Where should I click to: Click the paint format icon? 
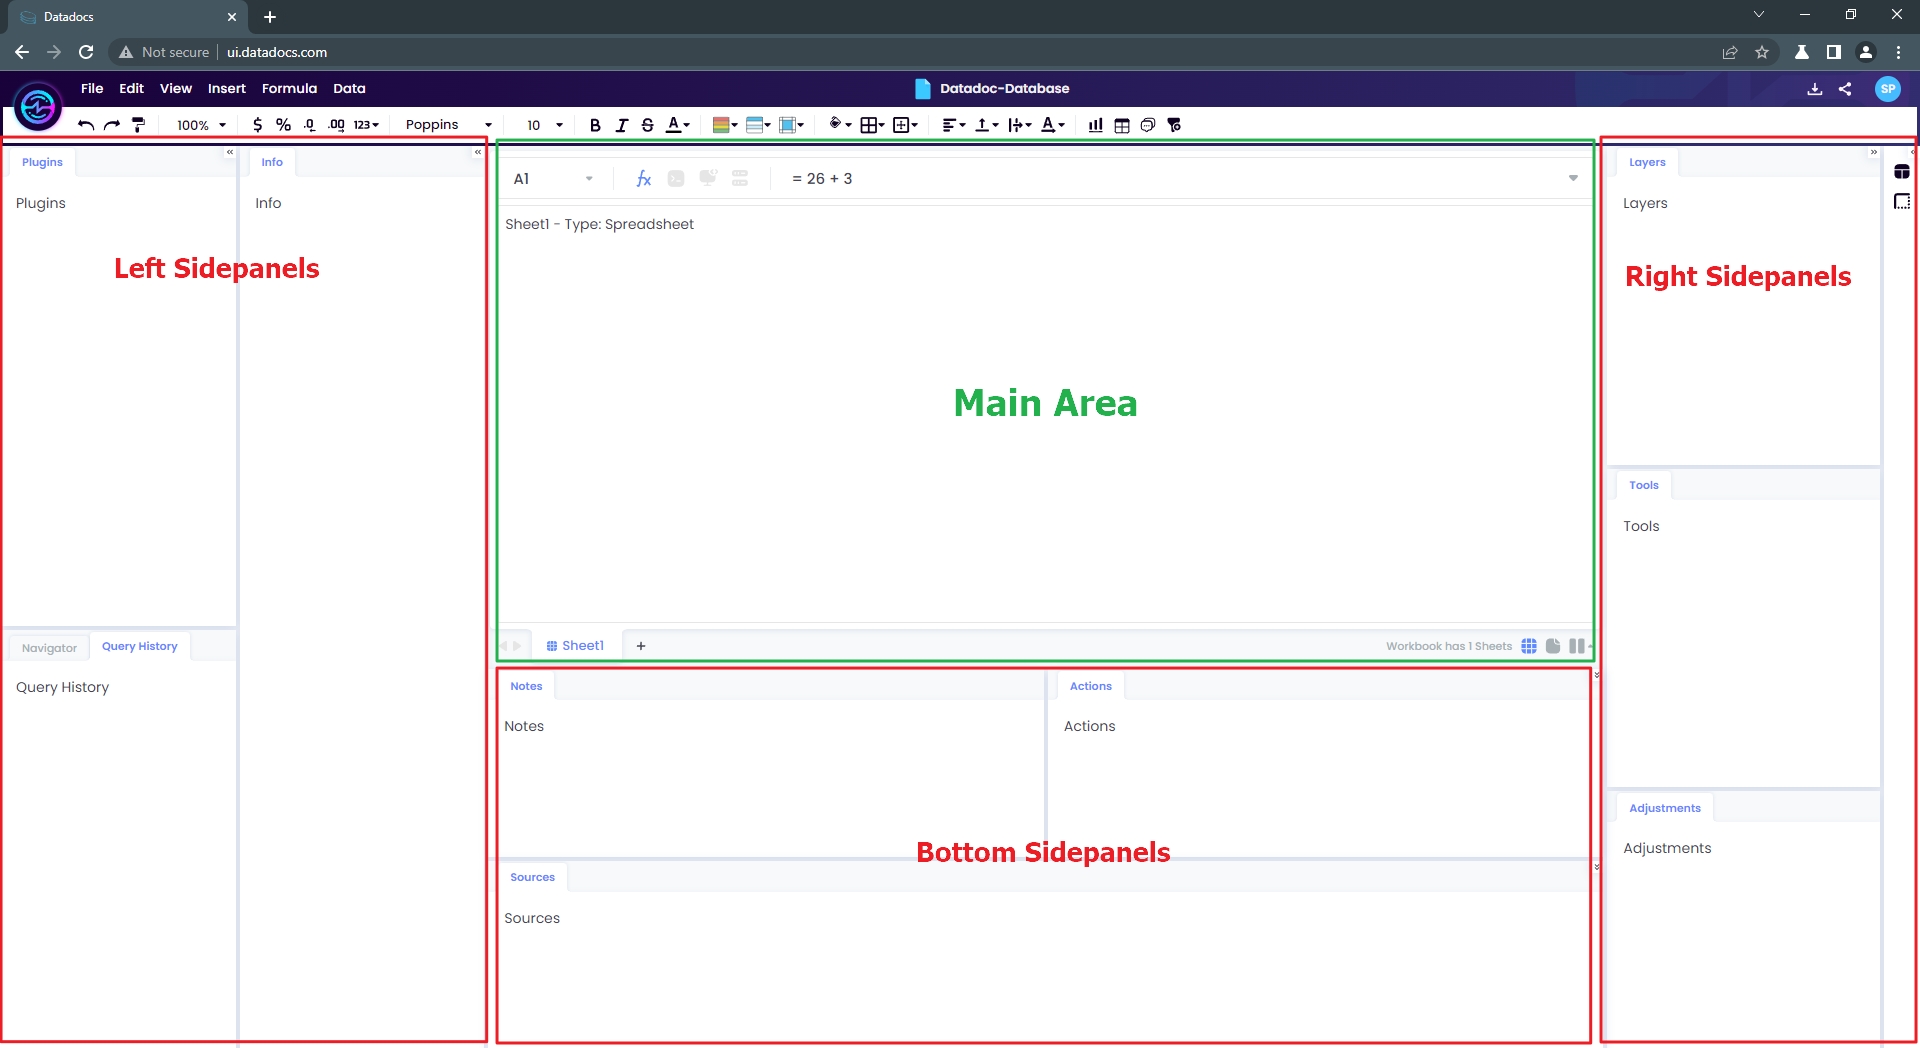coord(139,124)
